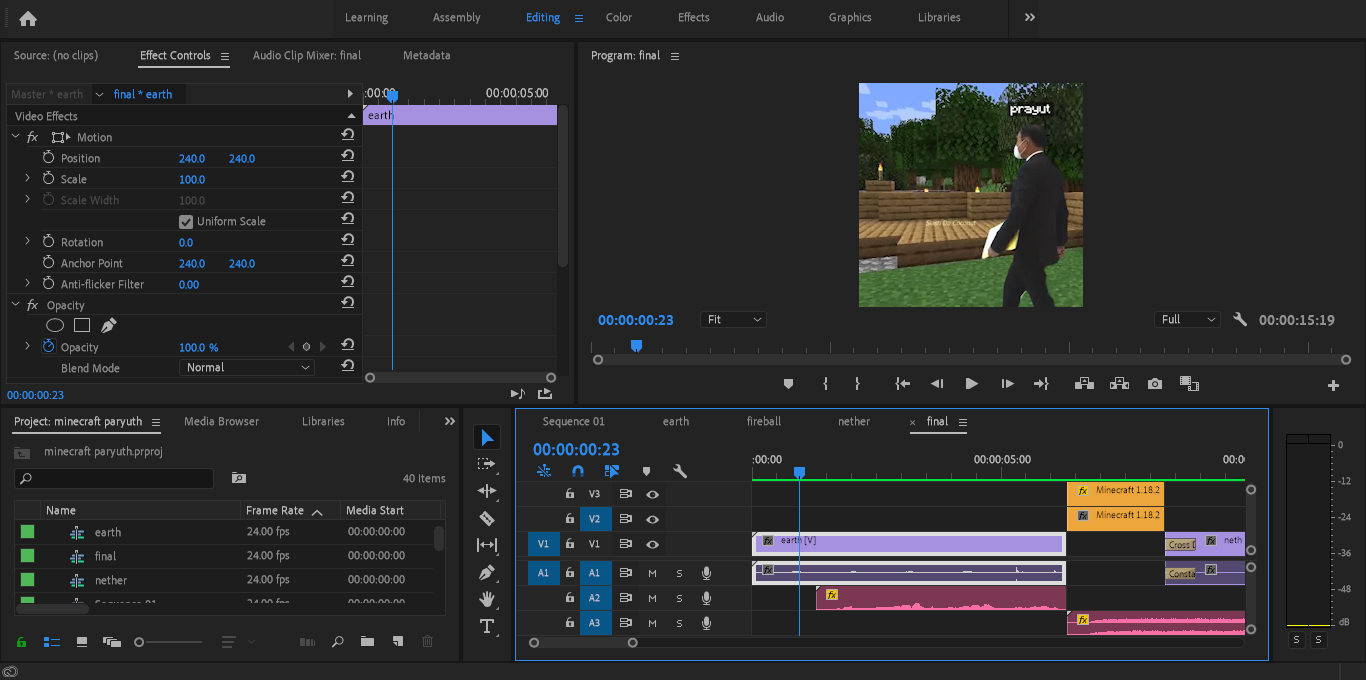Toggle V1 track visibility eye
Screen dimensions: 1366x680
coord(652,544)
